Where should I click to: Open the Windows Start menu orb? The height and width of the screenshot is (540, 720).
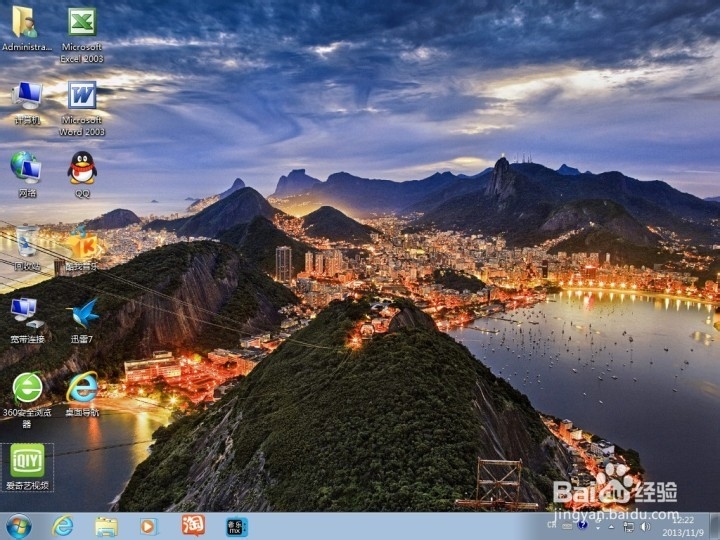19,526
